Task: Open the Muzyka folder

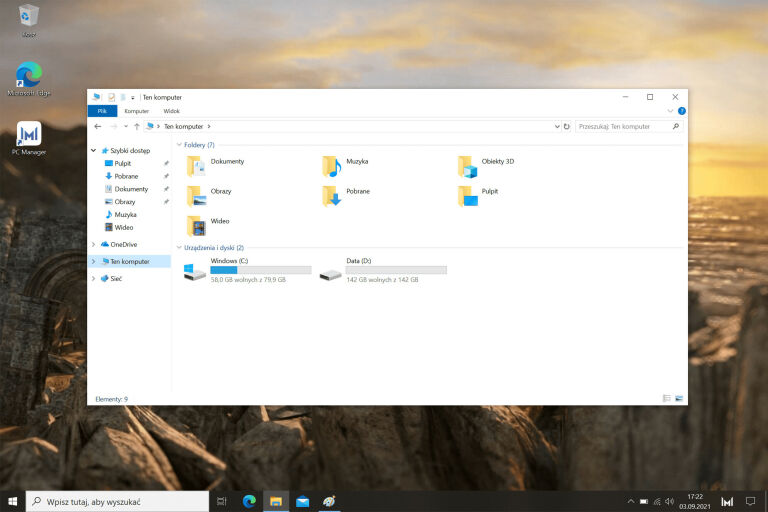Action: click(345, 166)
